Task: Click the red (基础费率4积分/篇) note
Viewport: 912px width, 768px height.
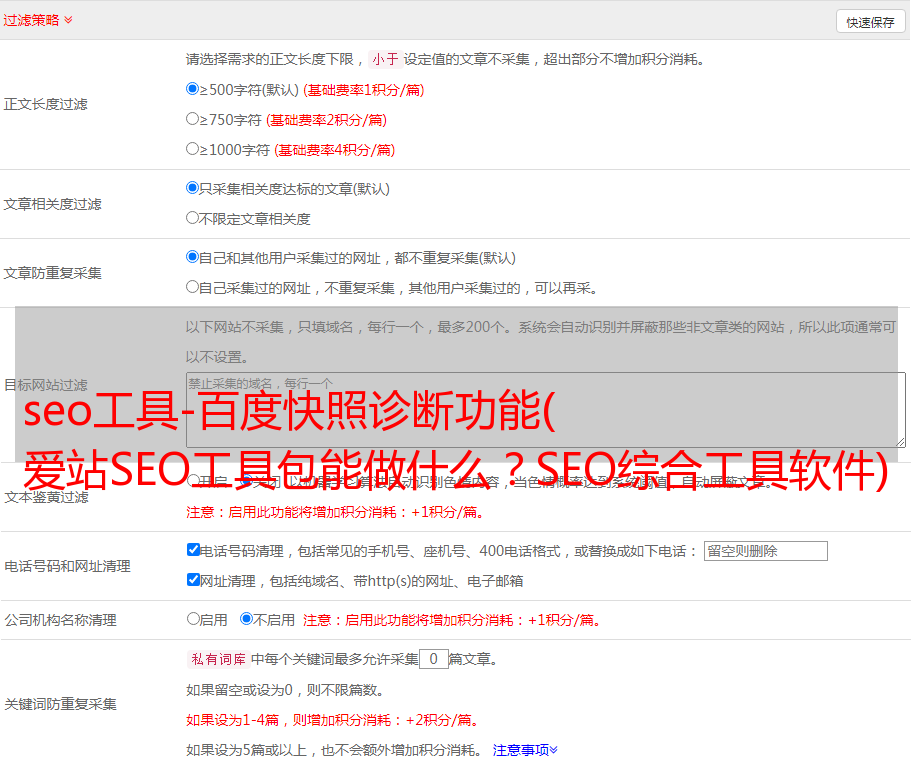Action: click(x=334, y=150)
